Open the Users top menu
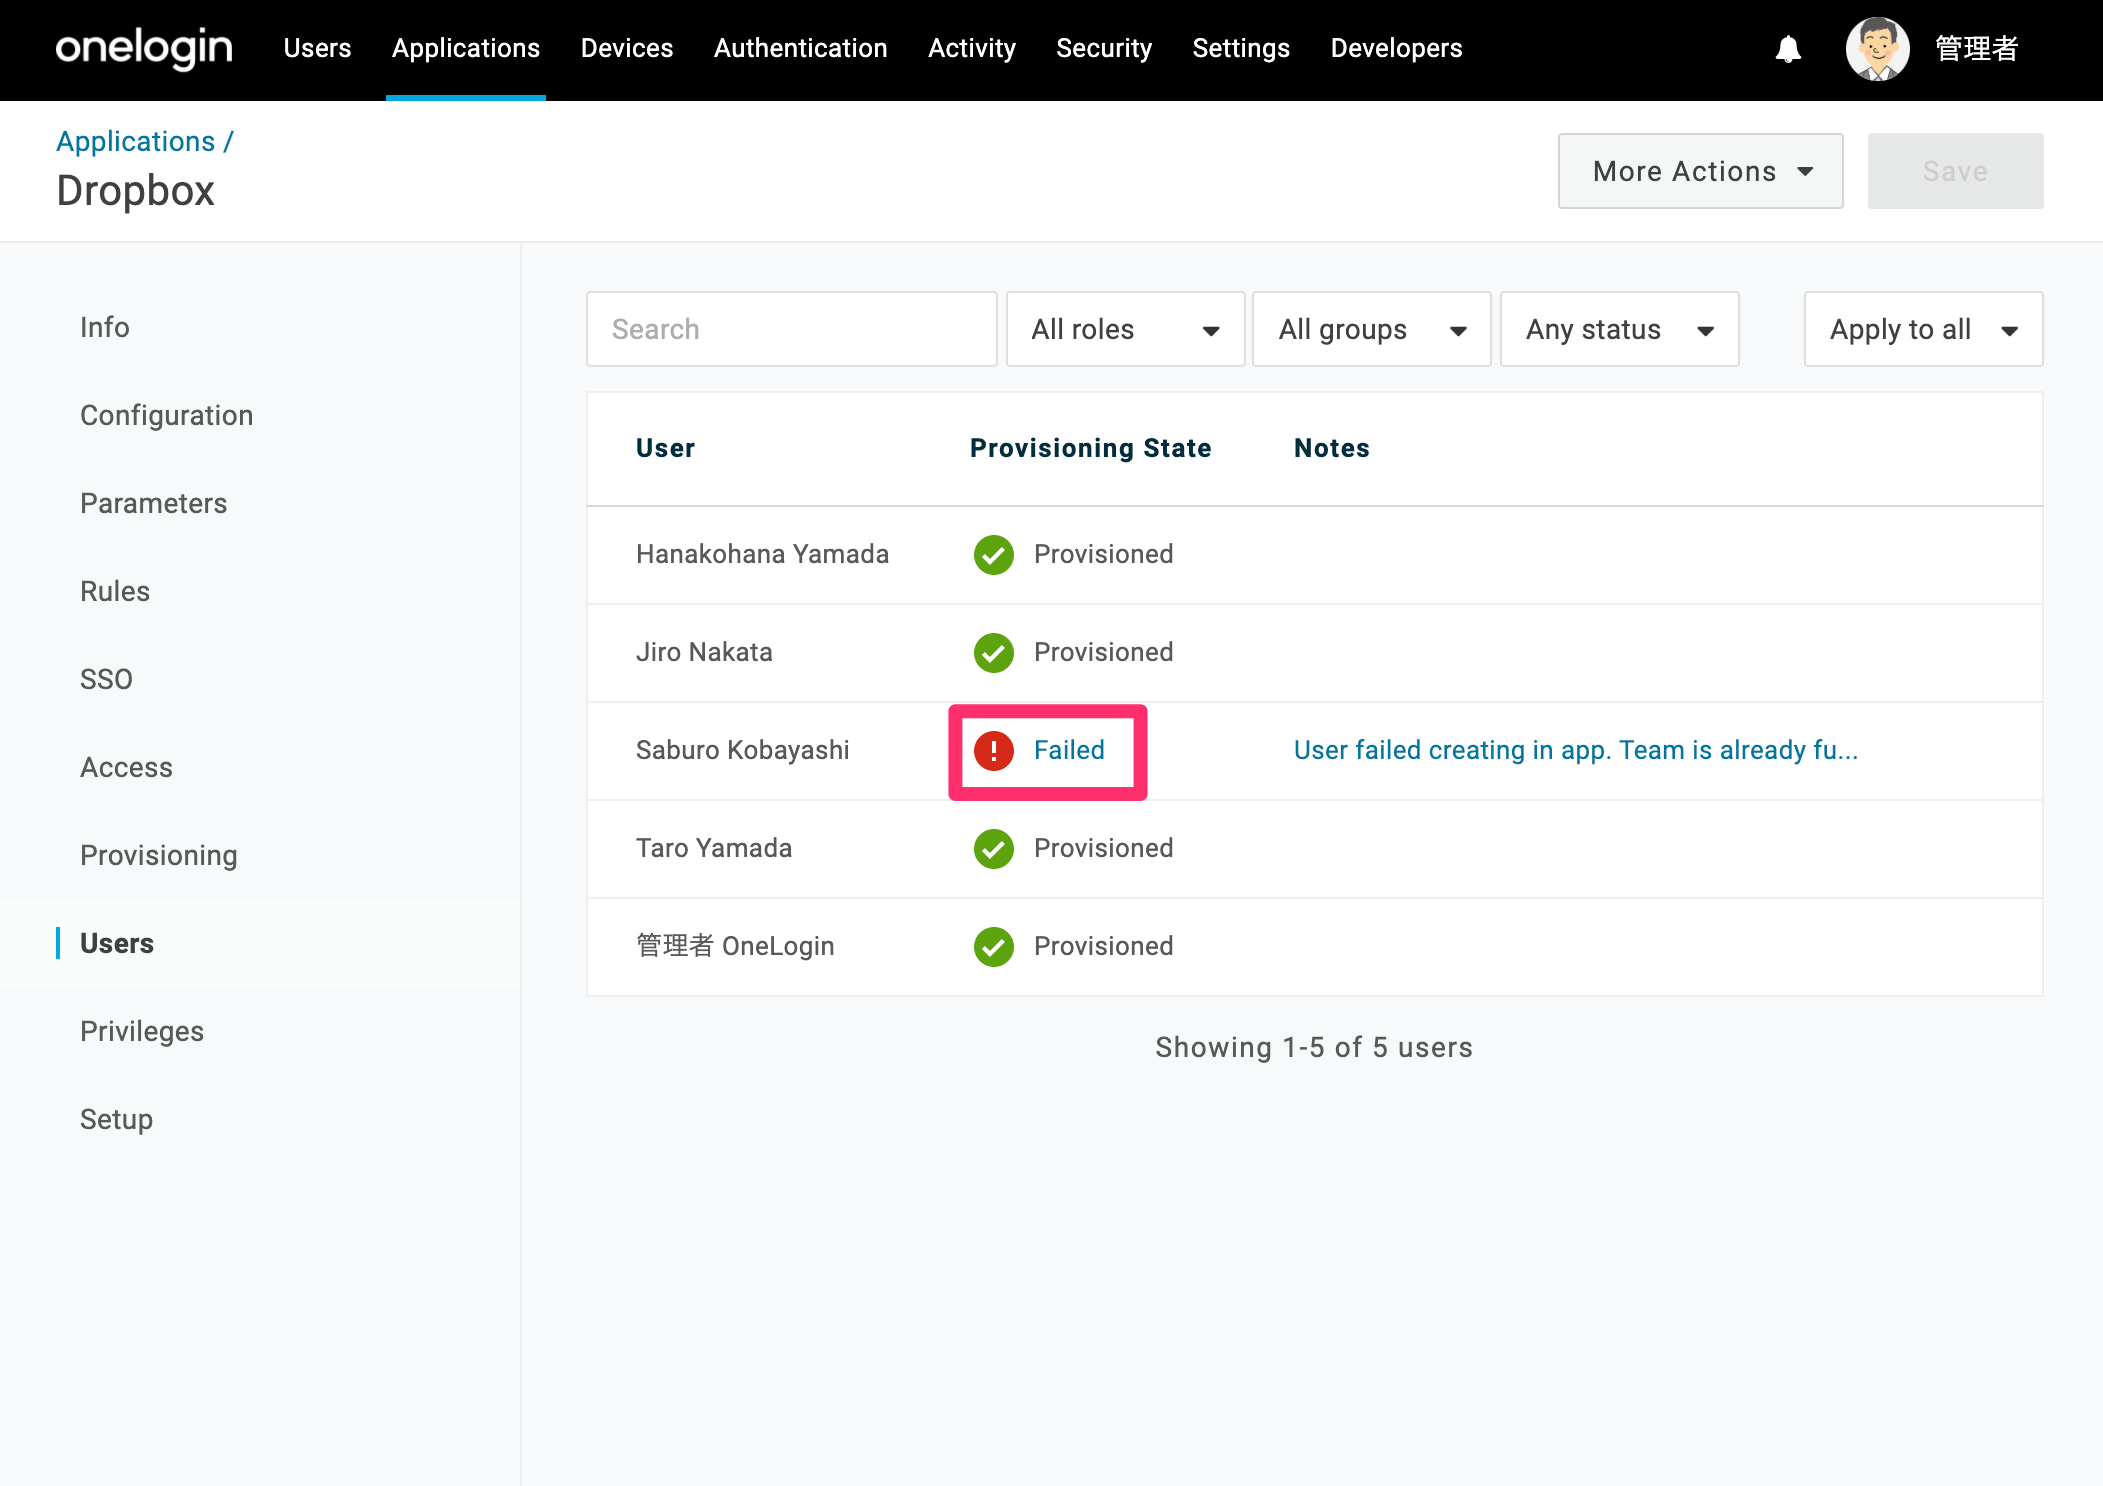 317,48
